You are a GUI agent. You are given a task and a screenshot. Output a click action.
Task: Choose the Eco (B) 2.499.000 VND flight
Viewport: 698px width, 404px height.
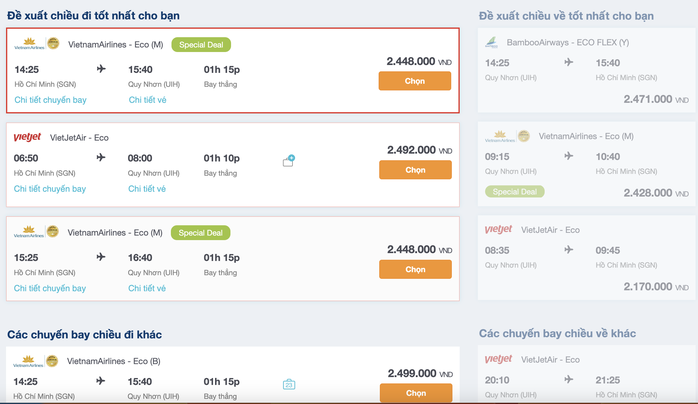pos(416,393)
